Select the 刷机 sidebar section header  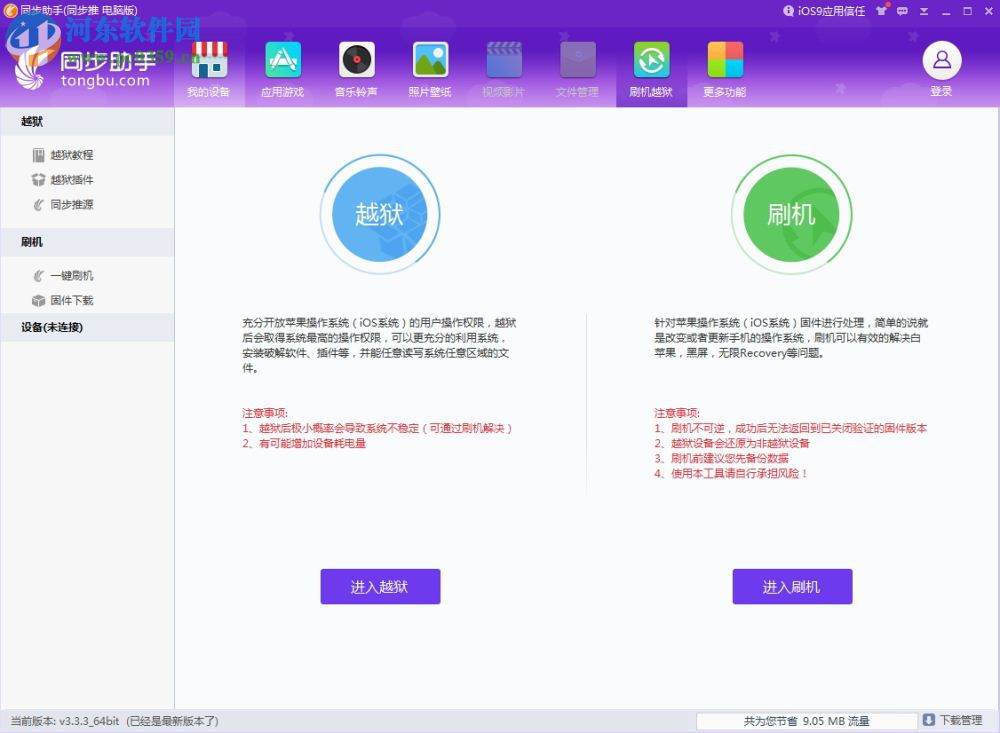(87, 242)
